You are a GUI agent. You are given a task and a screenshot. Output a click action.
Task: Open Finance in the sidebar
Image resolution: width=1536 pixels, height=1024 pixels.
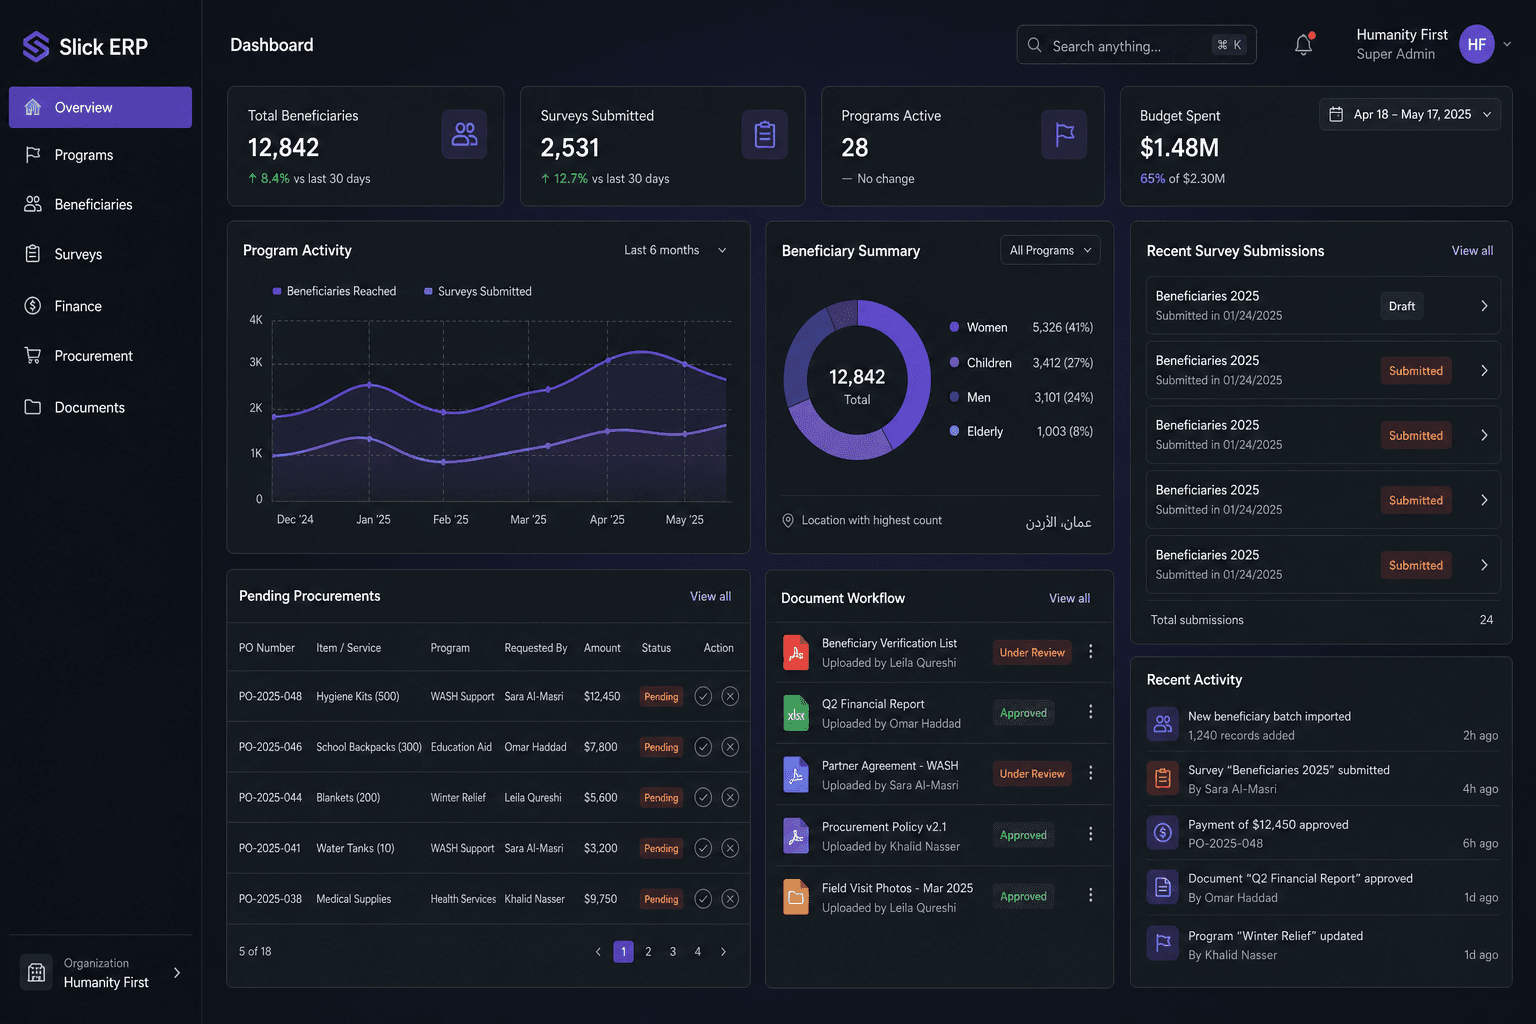tap(100, 306)
